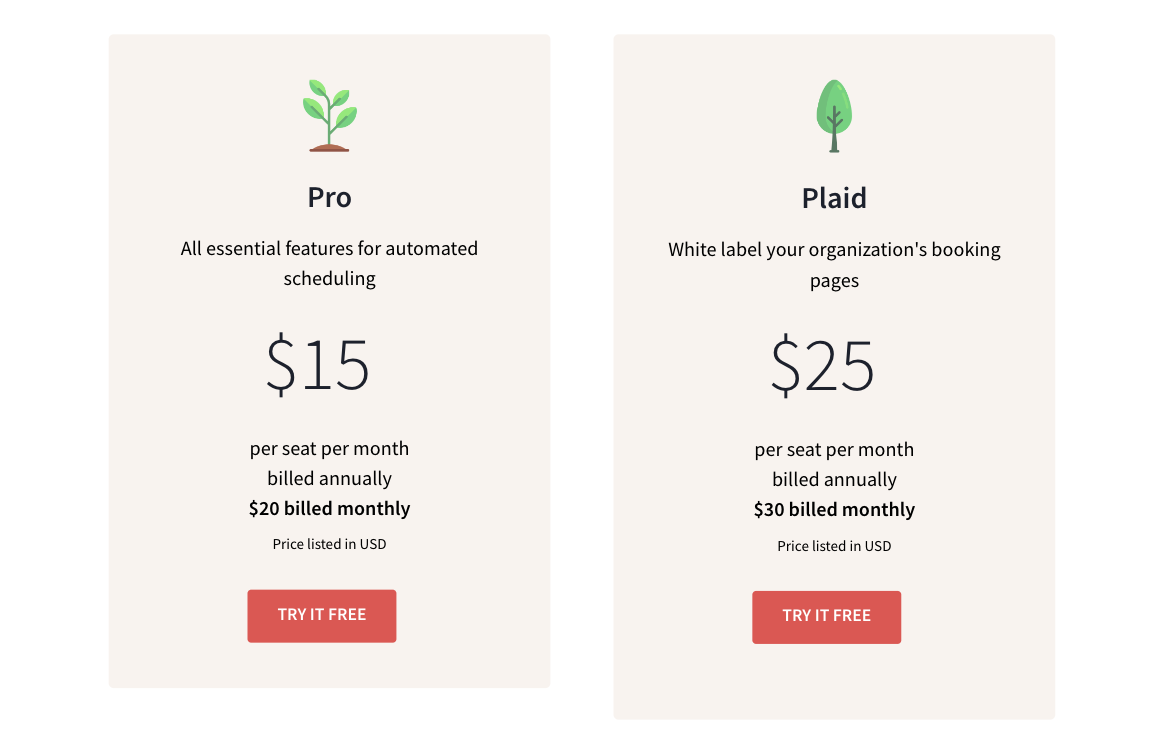
Task: Click "billed annually" on the Pro card
Action: 330,478
